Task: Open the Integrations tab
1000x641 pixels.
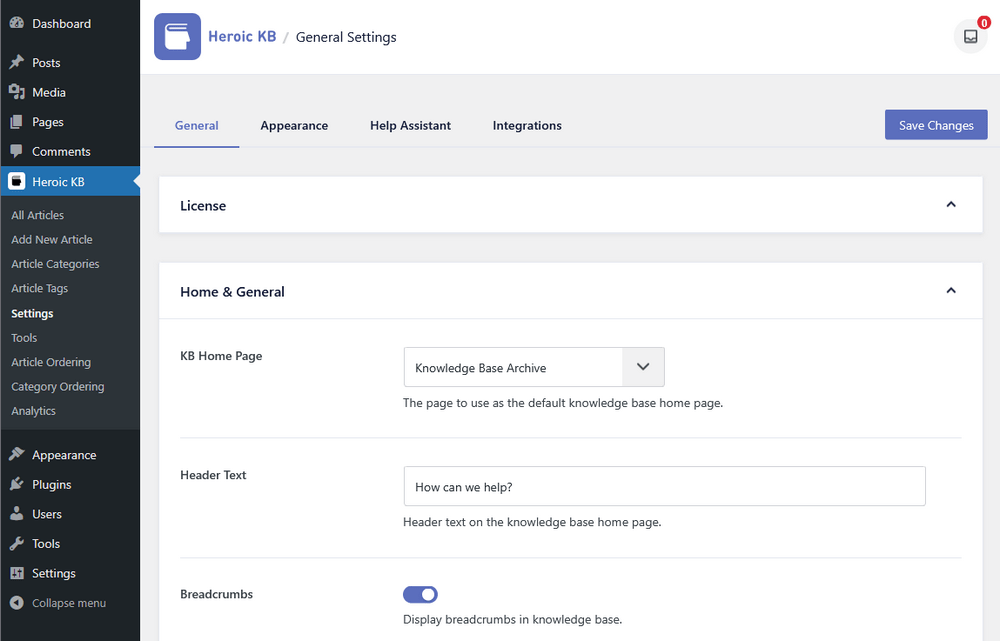Action: 527,126
